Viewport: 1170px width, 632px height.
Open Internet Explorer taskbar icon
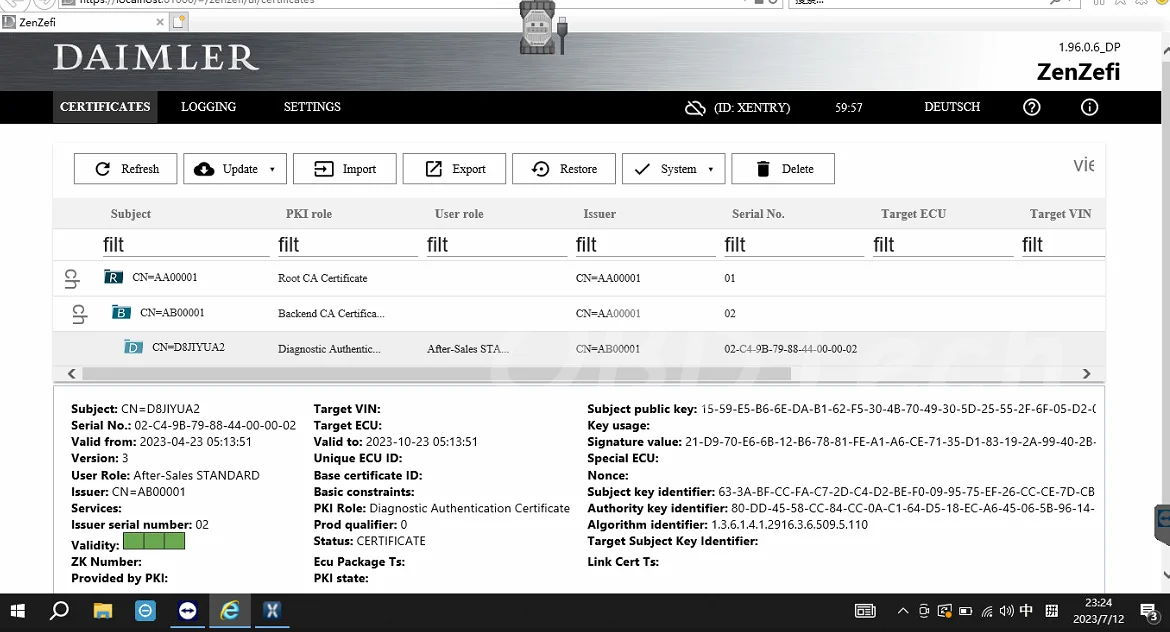coord(230,611)
